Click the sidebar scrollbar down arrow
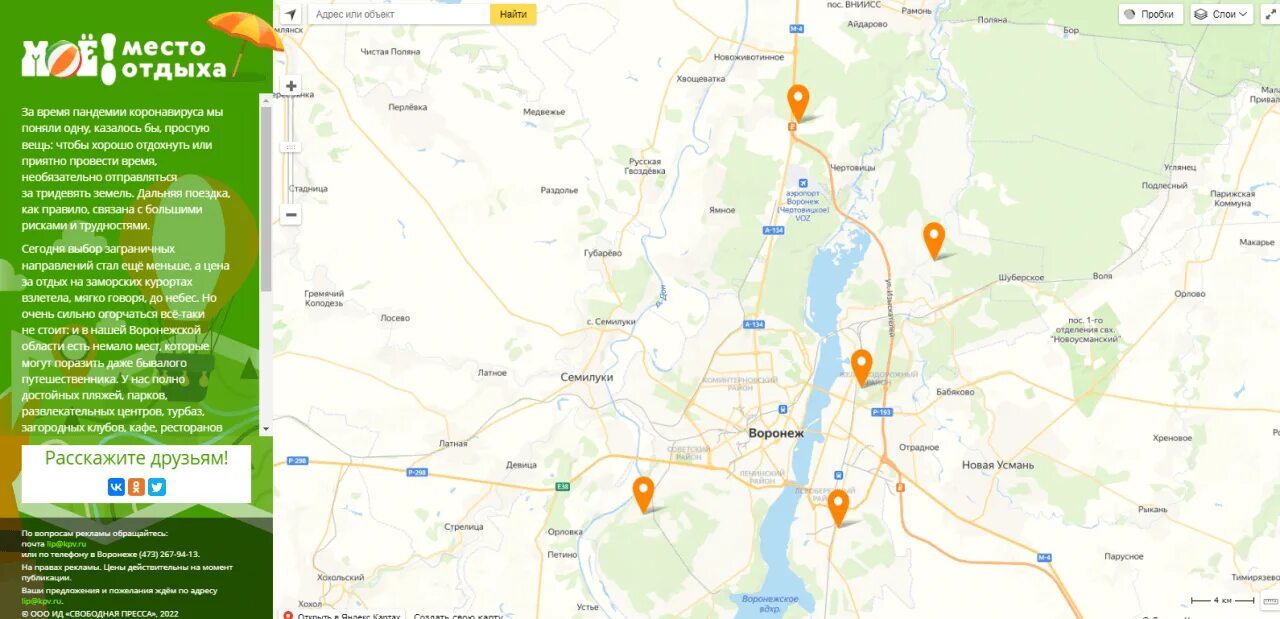1280x619 pixels. 266,429
